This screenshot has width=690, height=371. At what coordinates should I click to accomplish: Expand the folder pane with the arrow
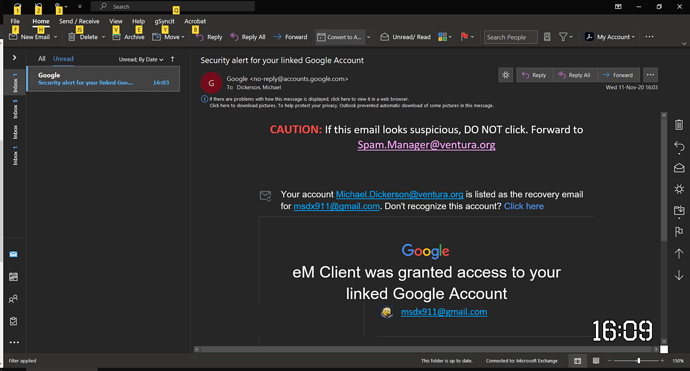tap(14, 58)
